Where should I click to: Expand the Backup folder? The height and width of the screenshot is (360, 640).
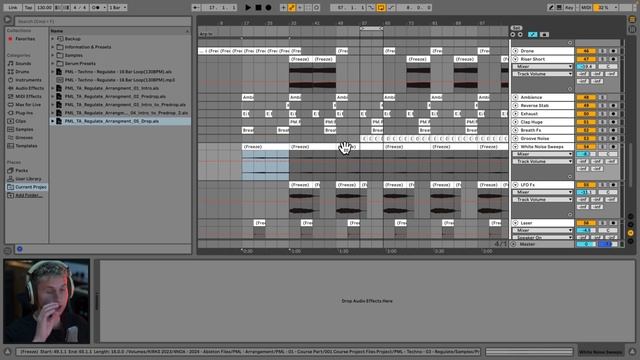pyautogui.click(x=53, y=39)
